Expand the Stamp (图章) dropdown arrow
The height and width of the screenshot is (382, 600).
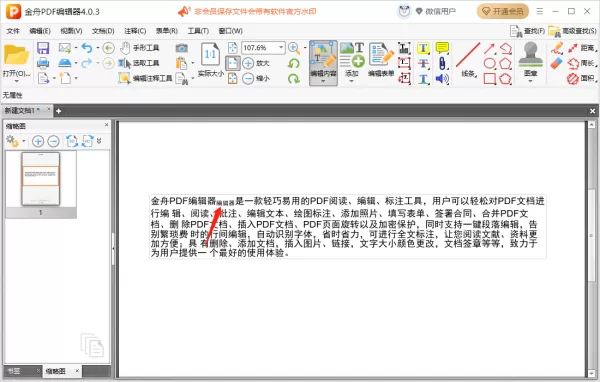530,81
